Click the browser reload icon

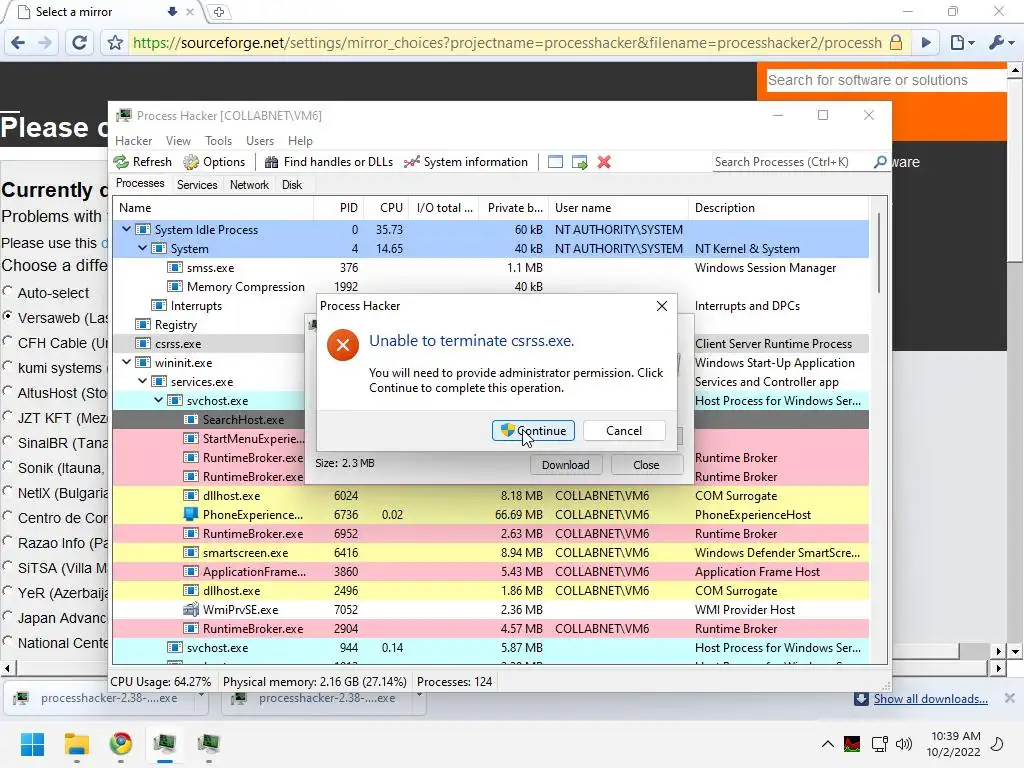click(80, 43)
